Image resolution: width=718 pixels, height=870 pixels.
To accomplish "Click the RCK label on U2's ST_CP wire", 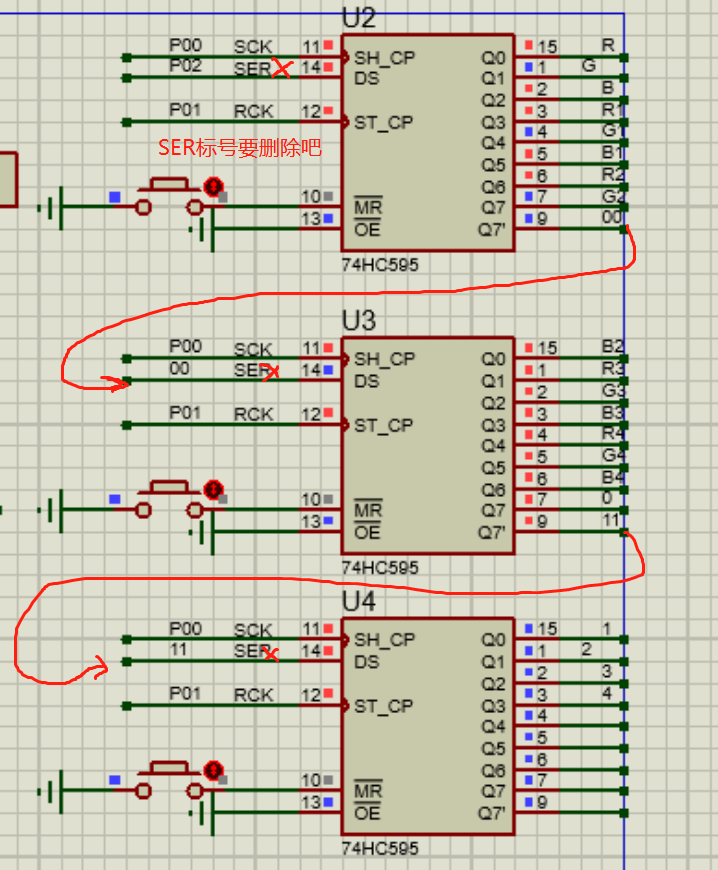I will 254,112.
